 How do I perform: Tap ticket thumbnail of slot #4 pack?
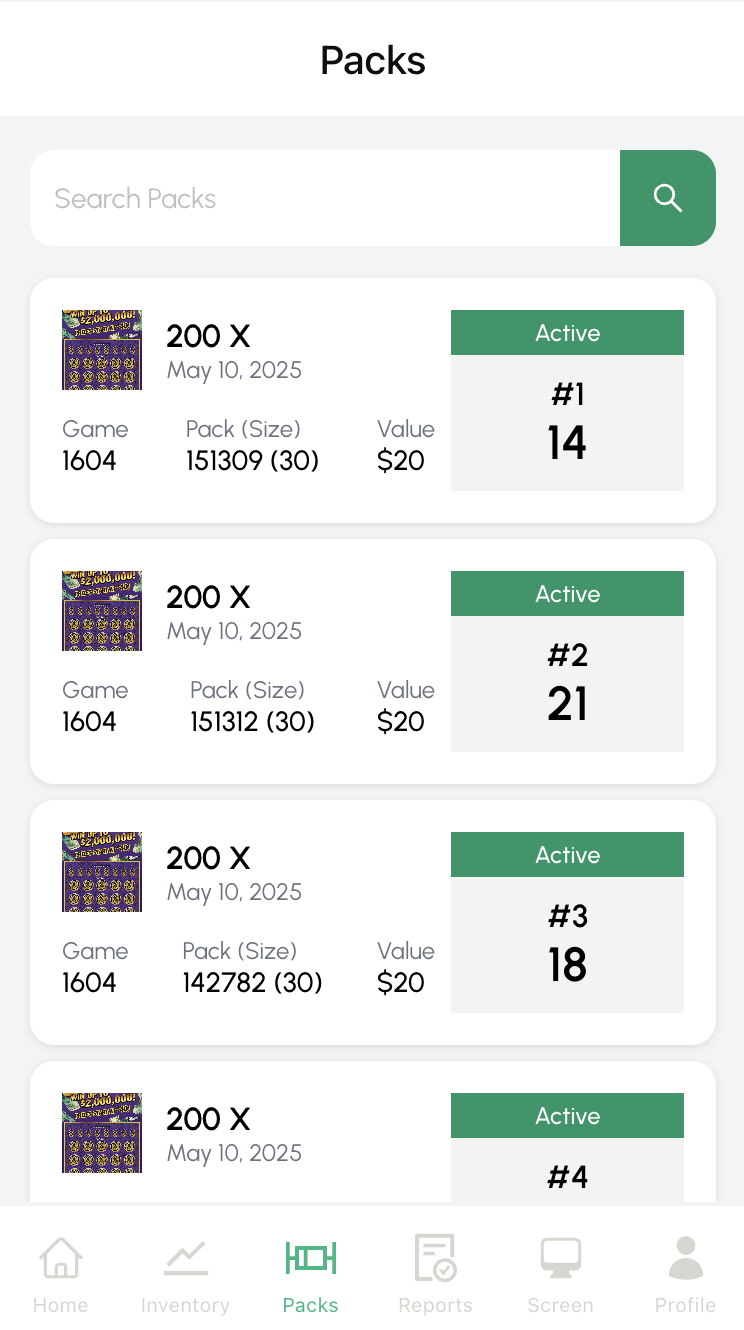coord(102,1132)
